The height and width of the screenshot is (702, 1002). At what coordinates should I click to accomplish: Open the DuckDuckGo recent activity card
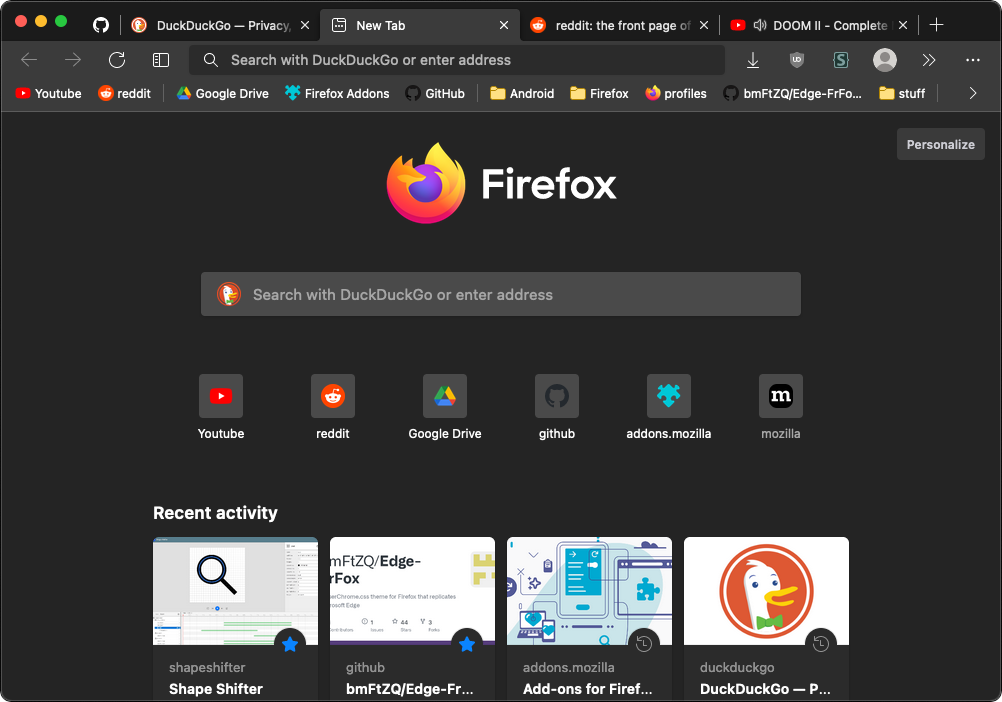click(766, 618)
